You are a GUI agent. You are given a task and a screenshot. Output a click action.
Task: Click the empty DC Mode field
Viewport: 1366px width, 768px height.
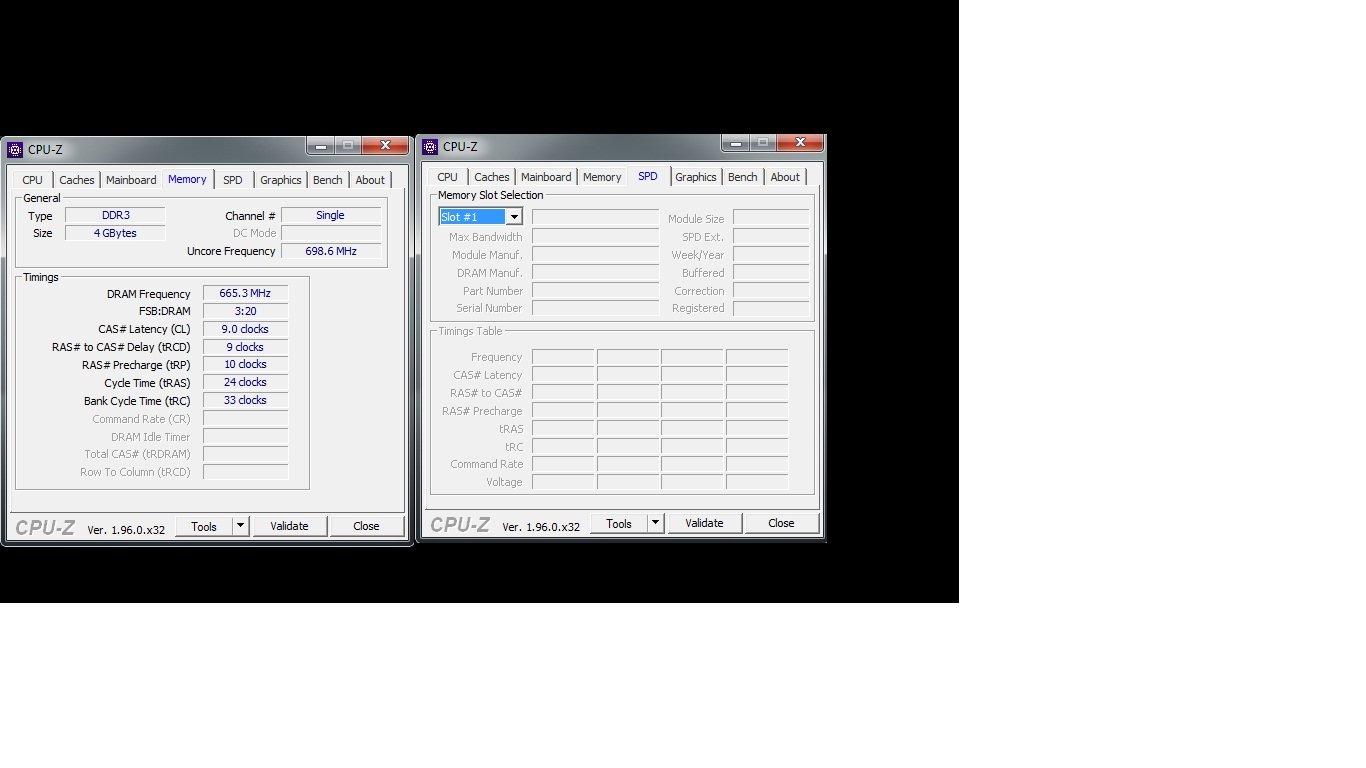(x=331, y=233)
